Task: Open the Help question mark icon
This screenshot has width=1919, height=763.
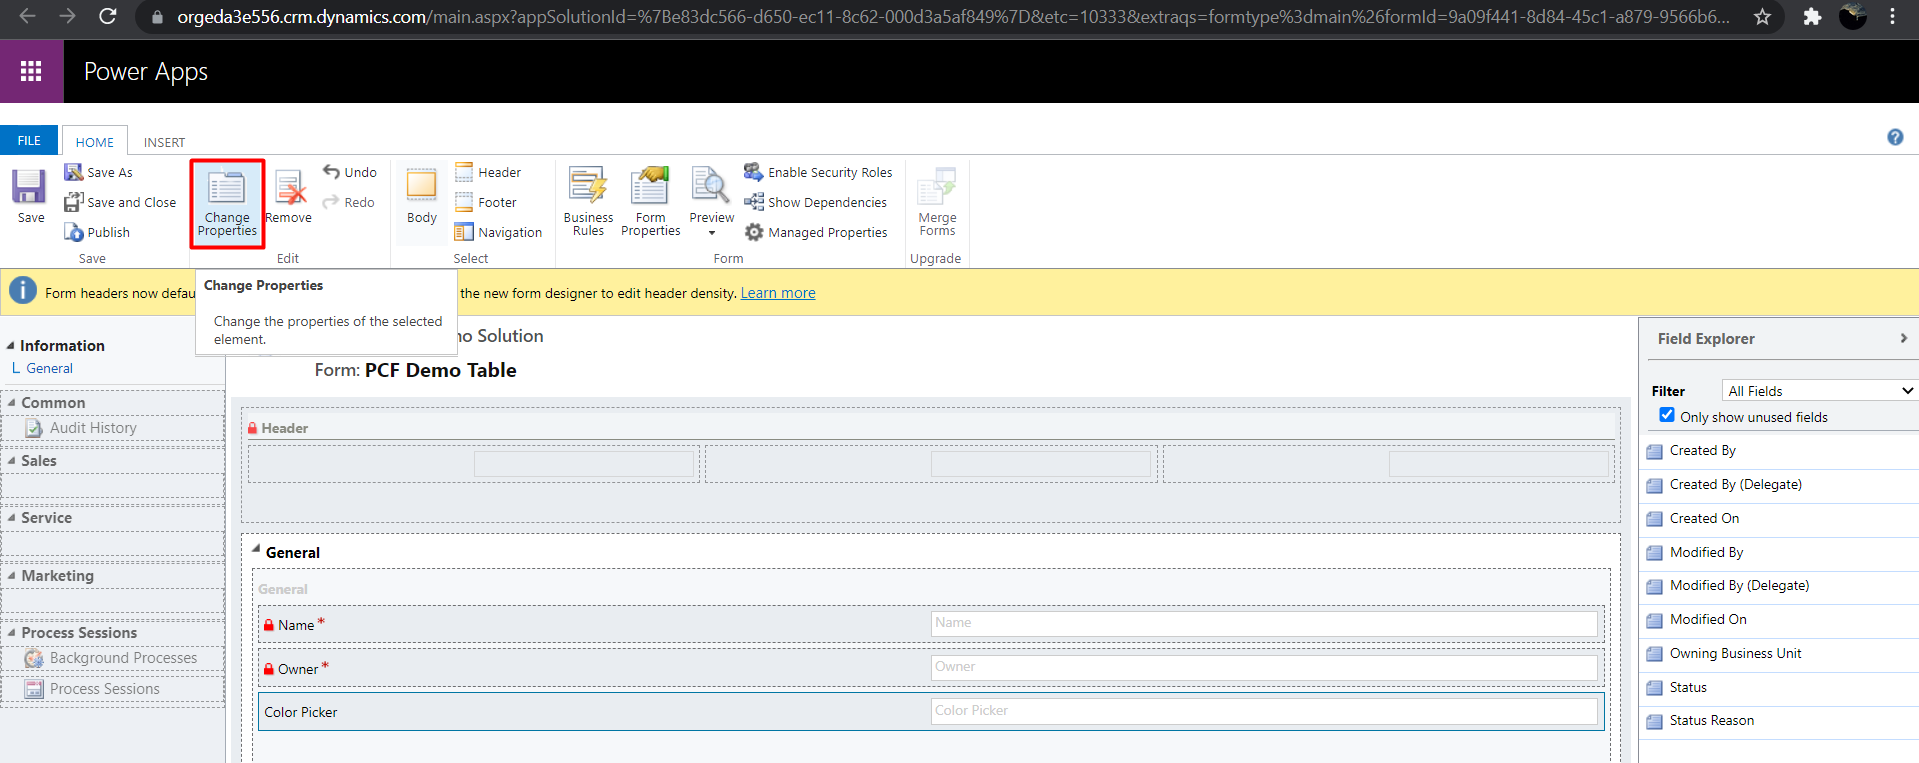Action: (1894, 138)
